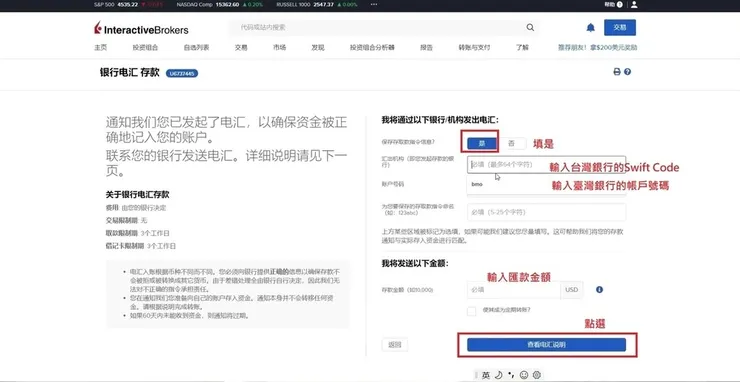Click the 英 input language indicator
740x382 pixels.
tap(486, 375)
